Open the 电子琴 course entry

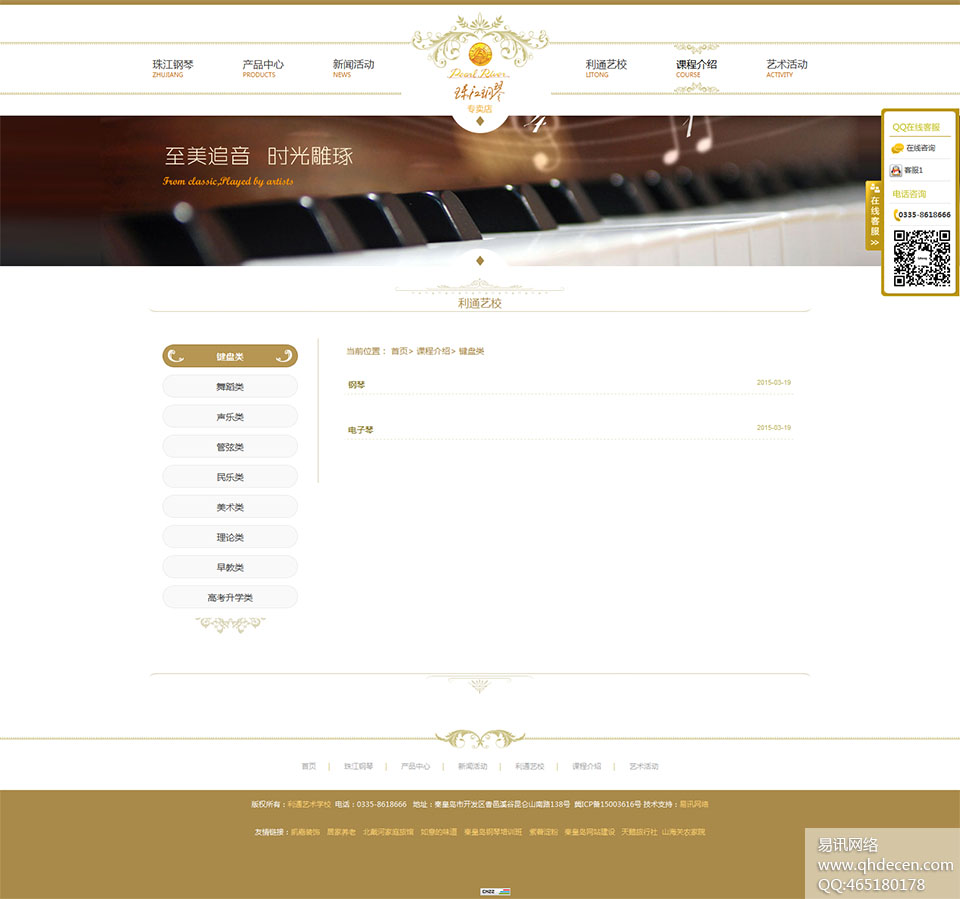(x=360, y=430)
